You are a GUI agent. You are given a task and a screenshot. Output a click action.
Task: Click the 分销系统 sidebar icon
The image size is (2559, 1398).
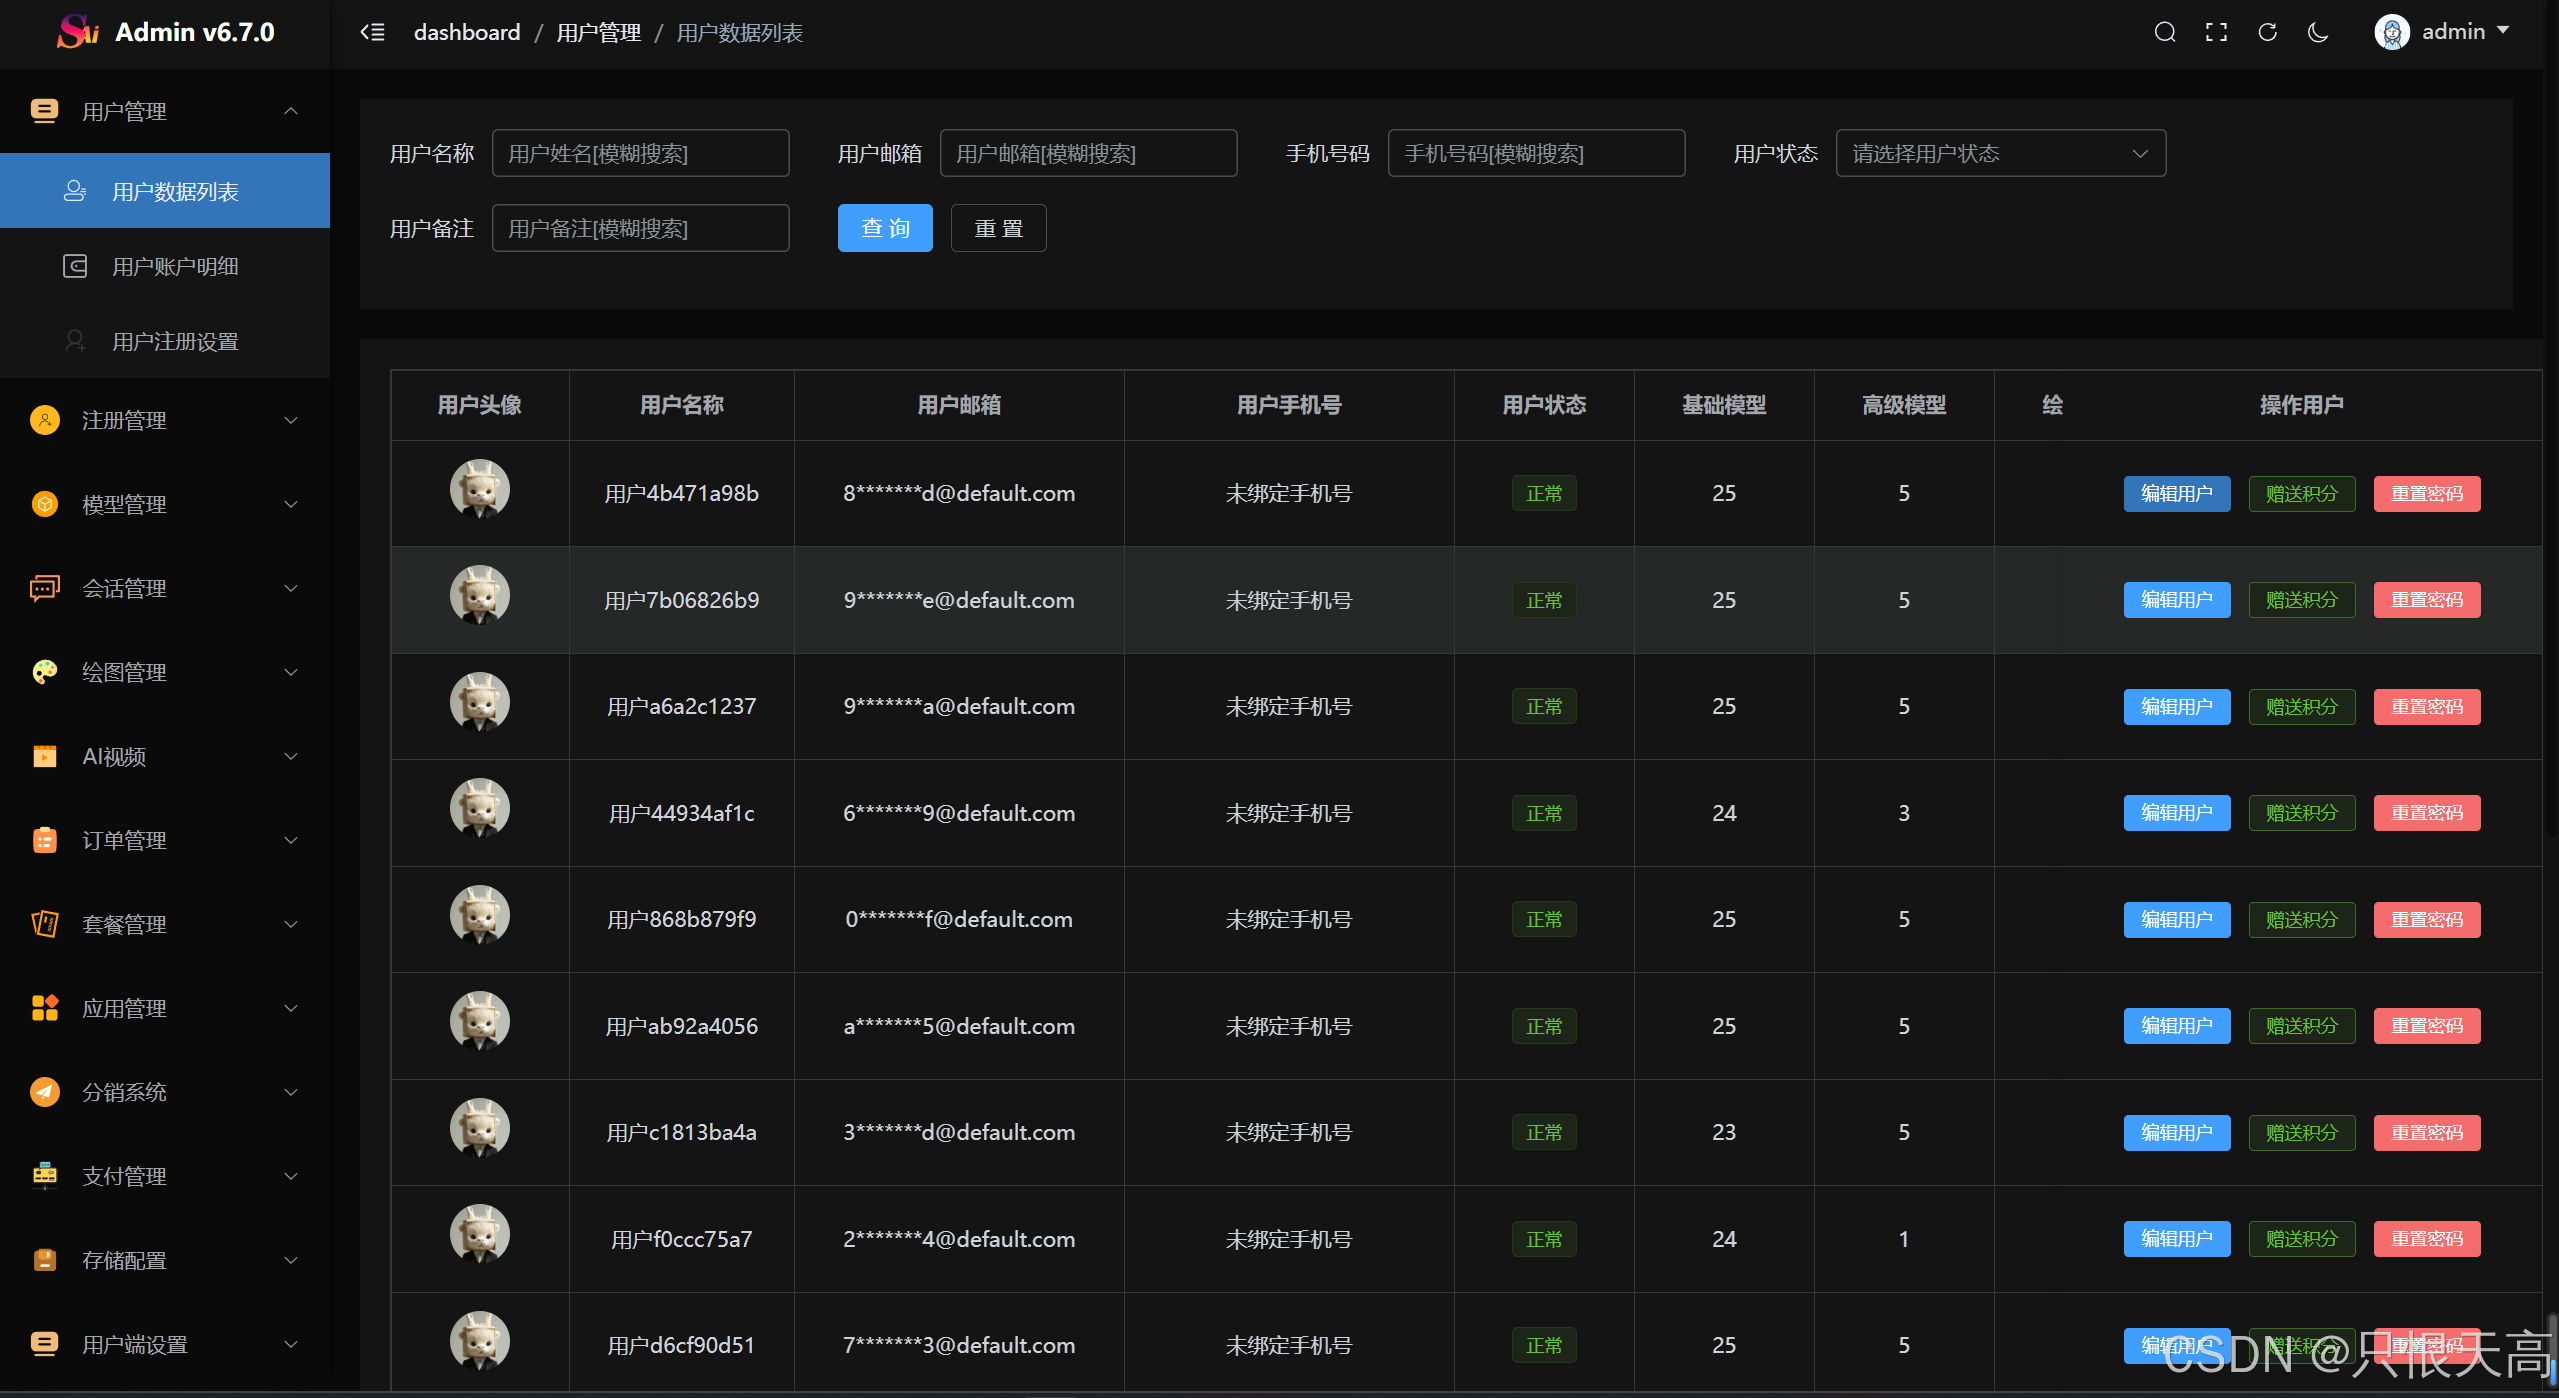pos(44,1092)
